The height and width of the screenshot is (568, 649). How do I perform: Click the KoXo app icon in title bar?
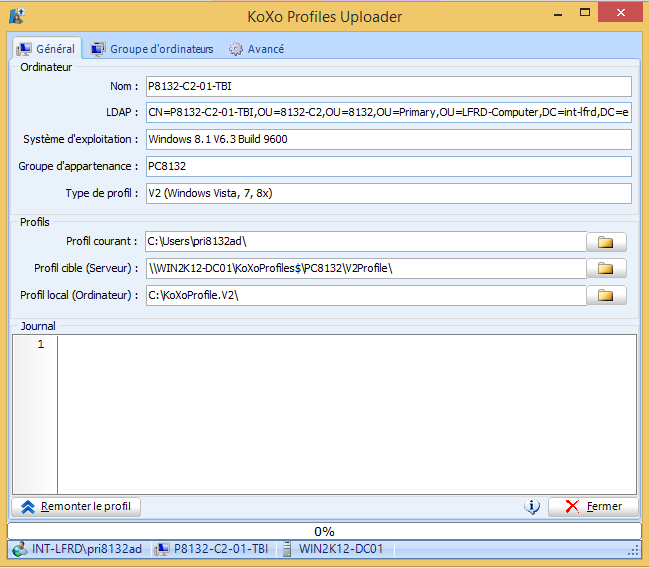click(17, 16)
